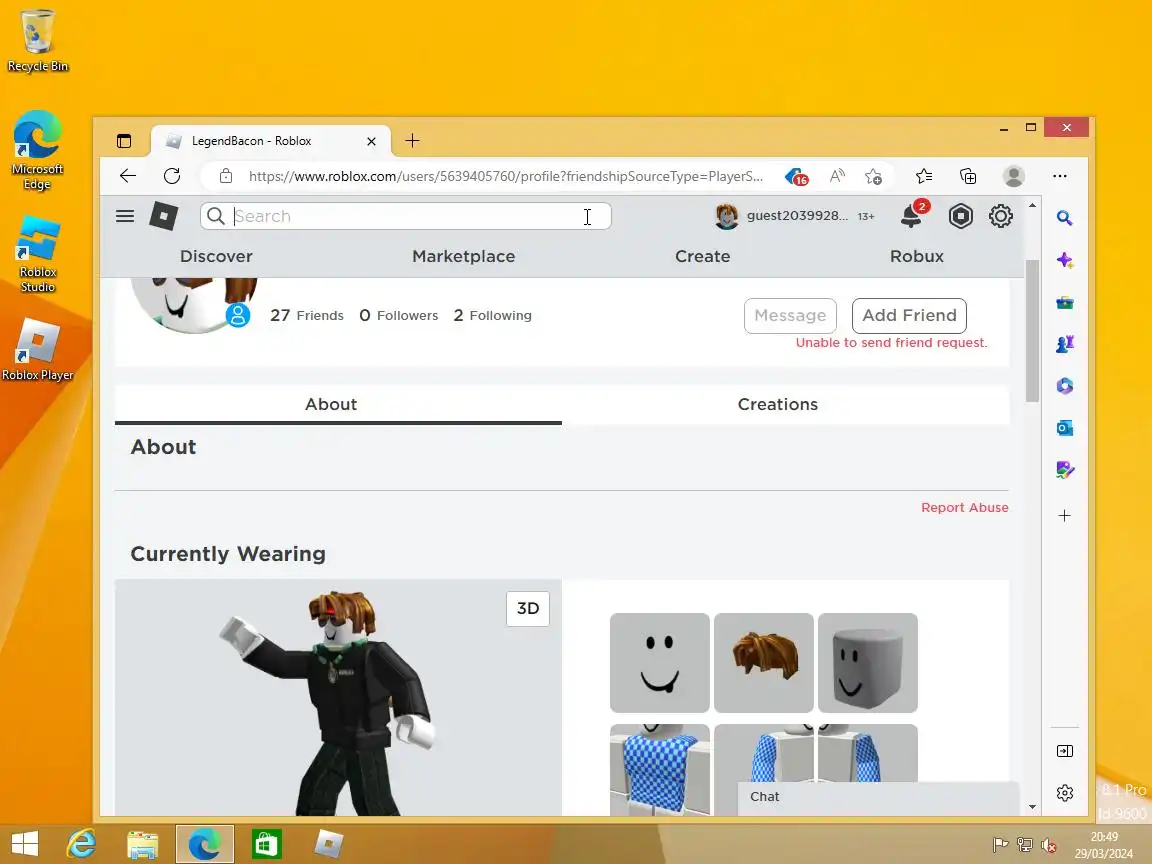Click the scrollbar up arrow
The width and height of the screenshot is (1152, 864).
(x=1032, y=206)
